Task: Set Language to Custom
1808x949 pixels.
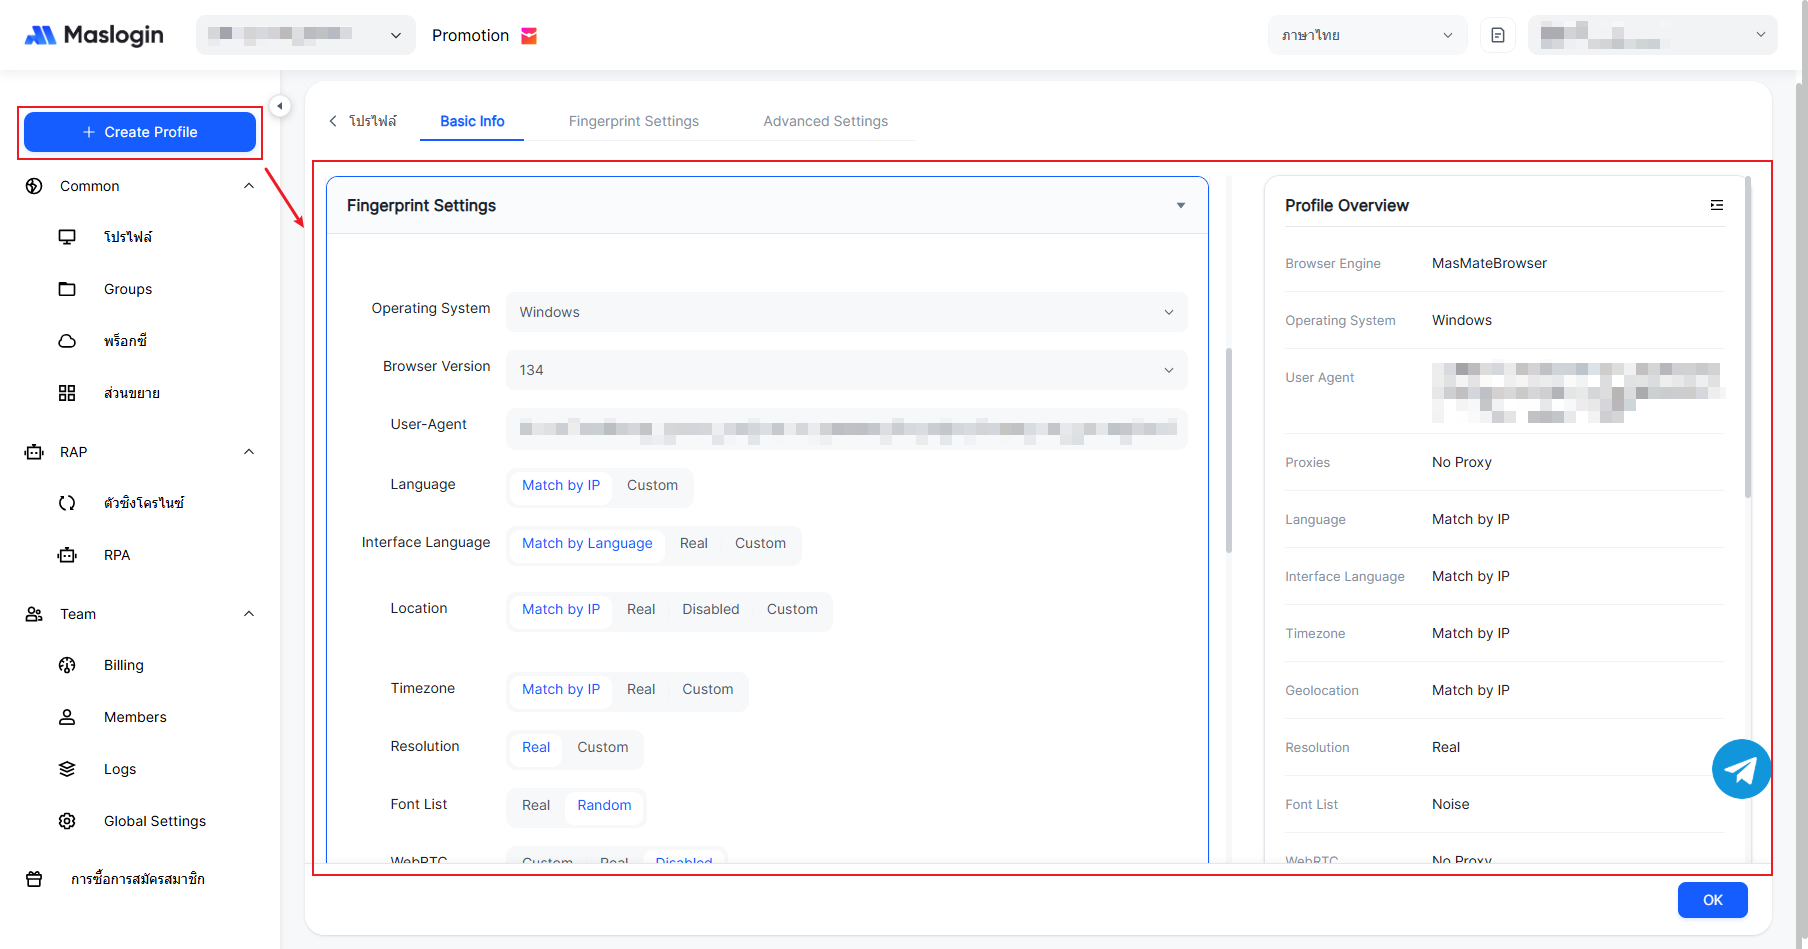Action: click(x=652, y=485)
